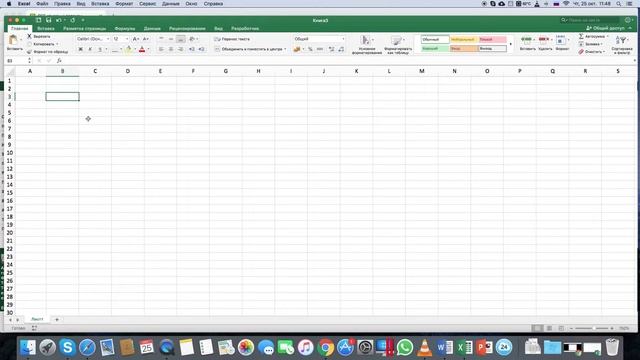Click the search sheet field
This screenshot has width=640, height=360.
(x=590, y=20)
